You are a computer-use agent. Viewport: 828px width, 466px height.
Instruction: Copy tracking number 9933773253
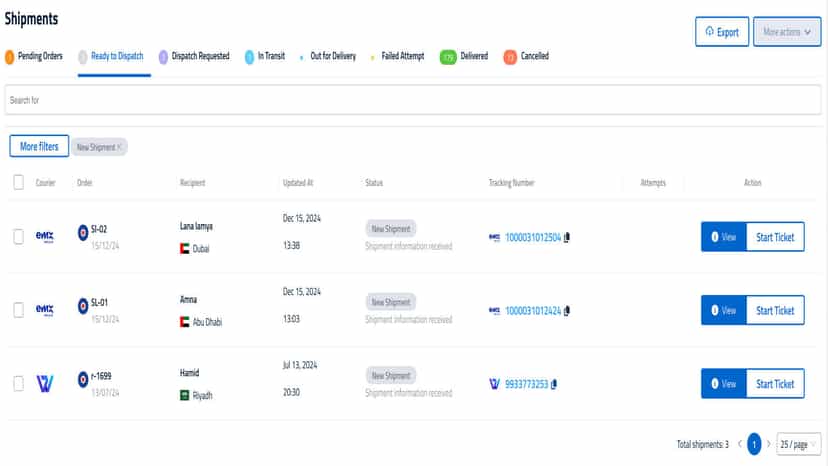coord(554,384)
